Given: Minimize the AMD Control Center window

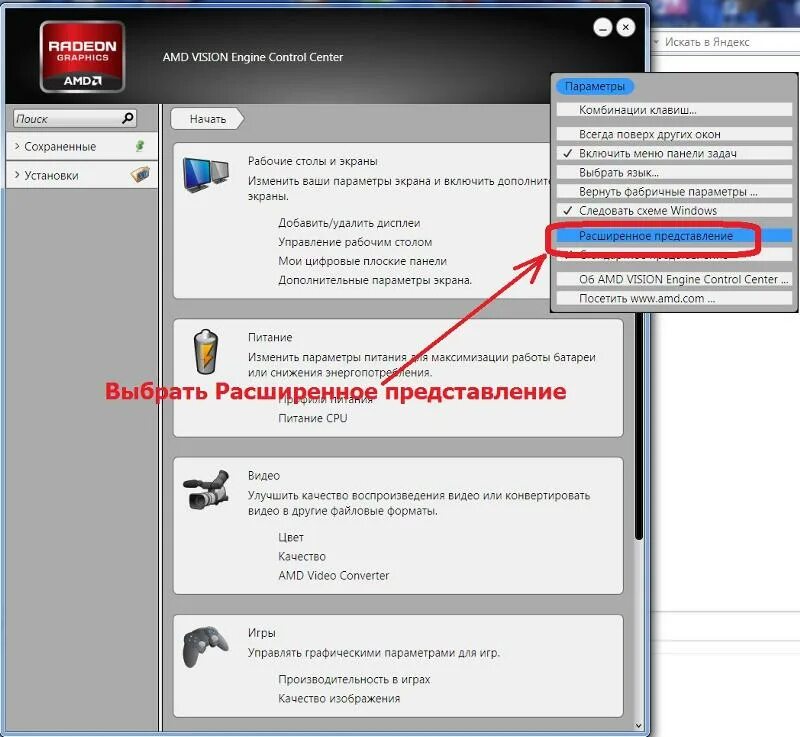Looking at the screenshot, I should point(603,28).
